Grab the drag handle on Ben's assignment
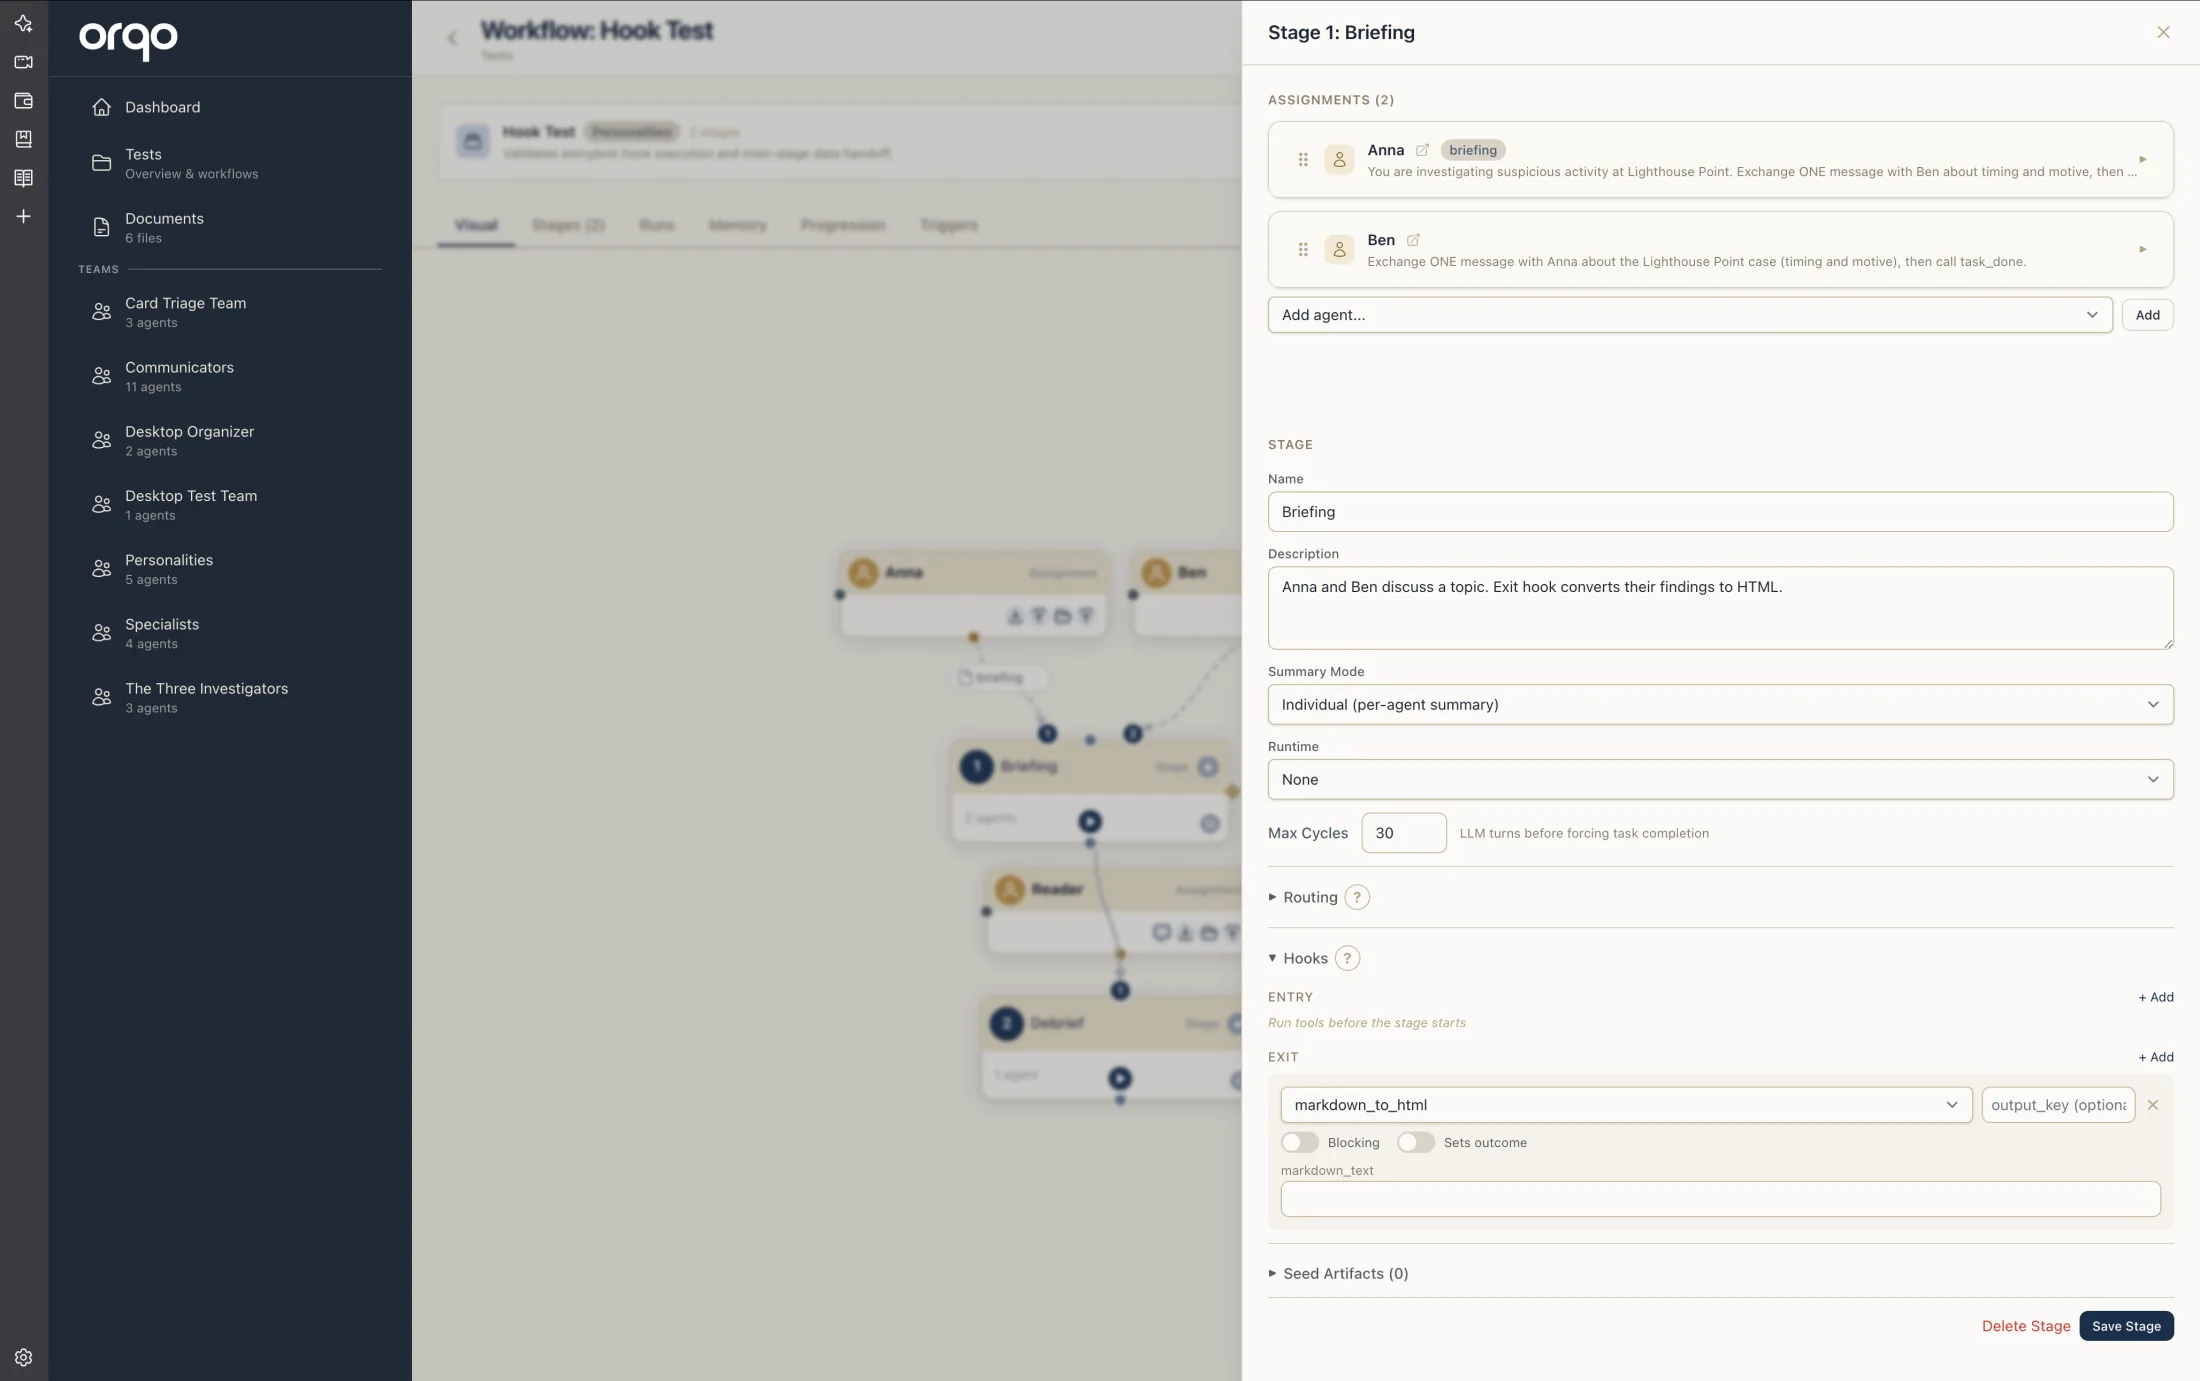Screen dimensions: 2200x1381 click(x=1303, y=249)
